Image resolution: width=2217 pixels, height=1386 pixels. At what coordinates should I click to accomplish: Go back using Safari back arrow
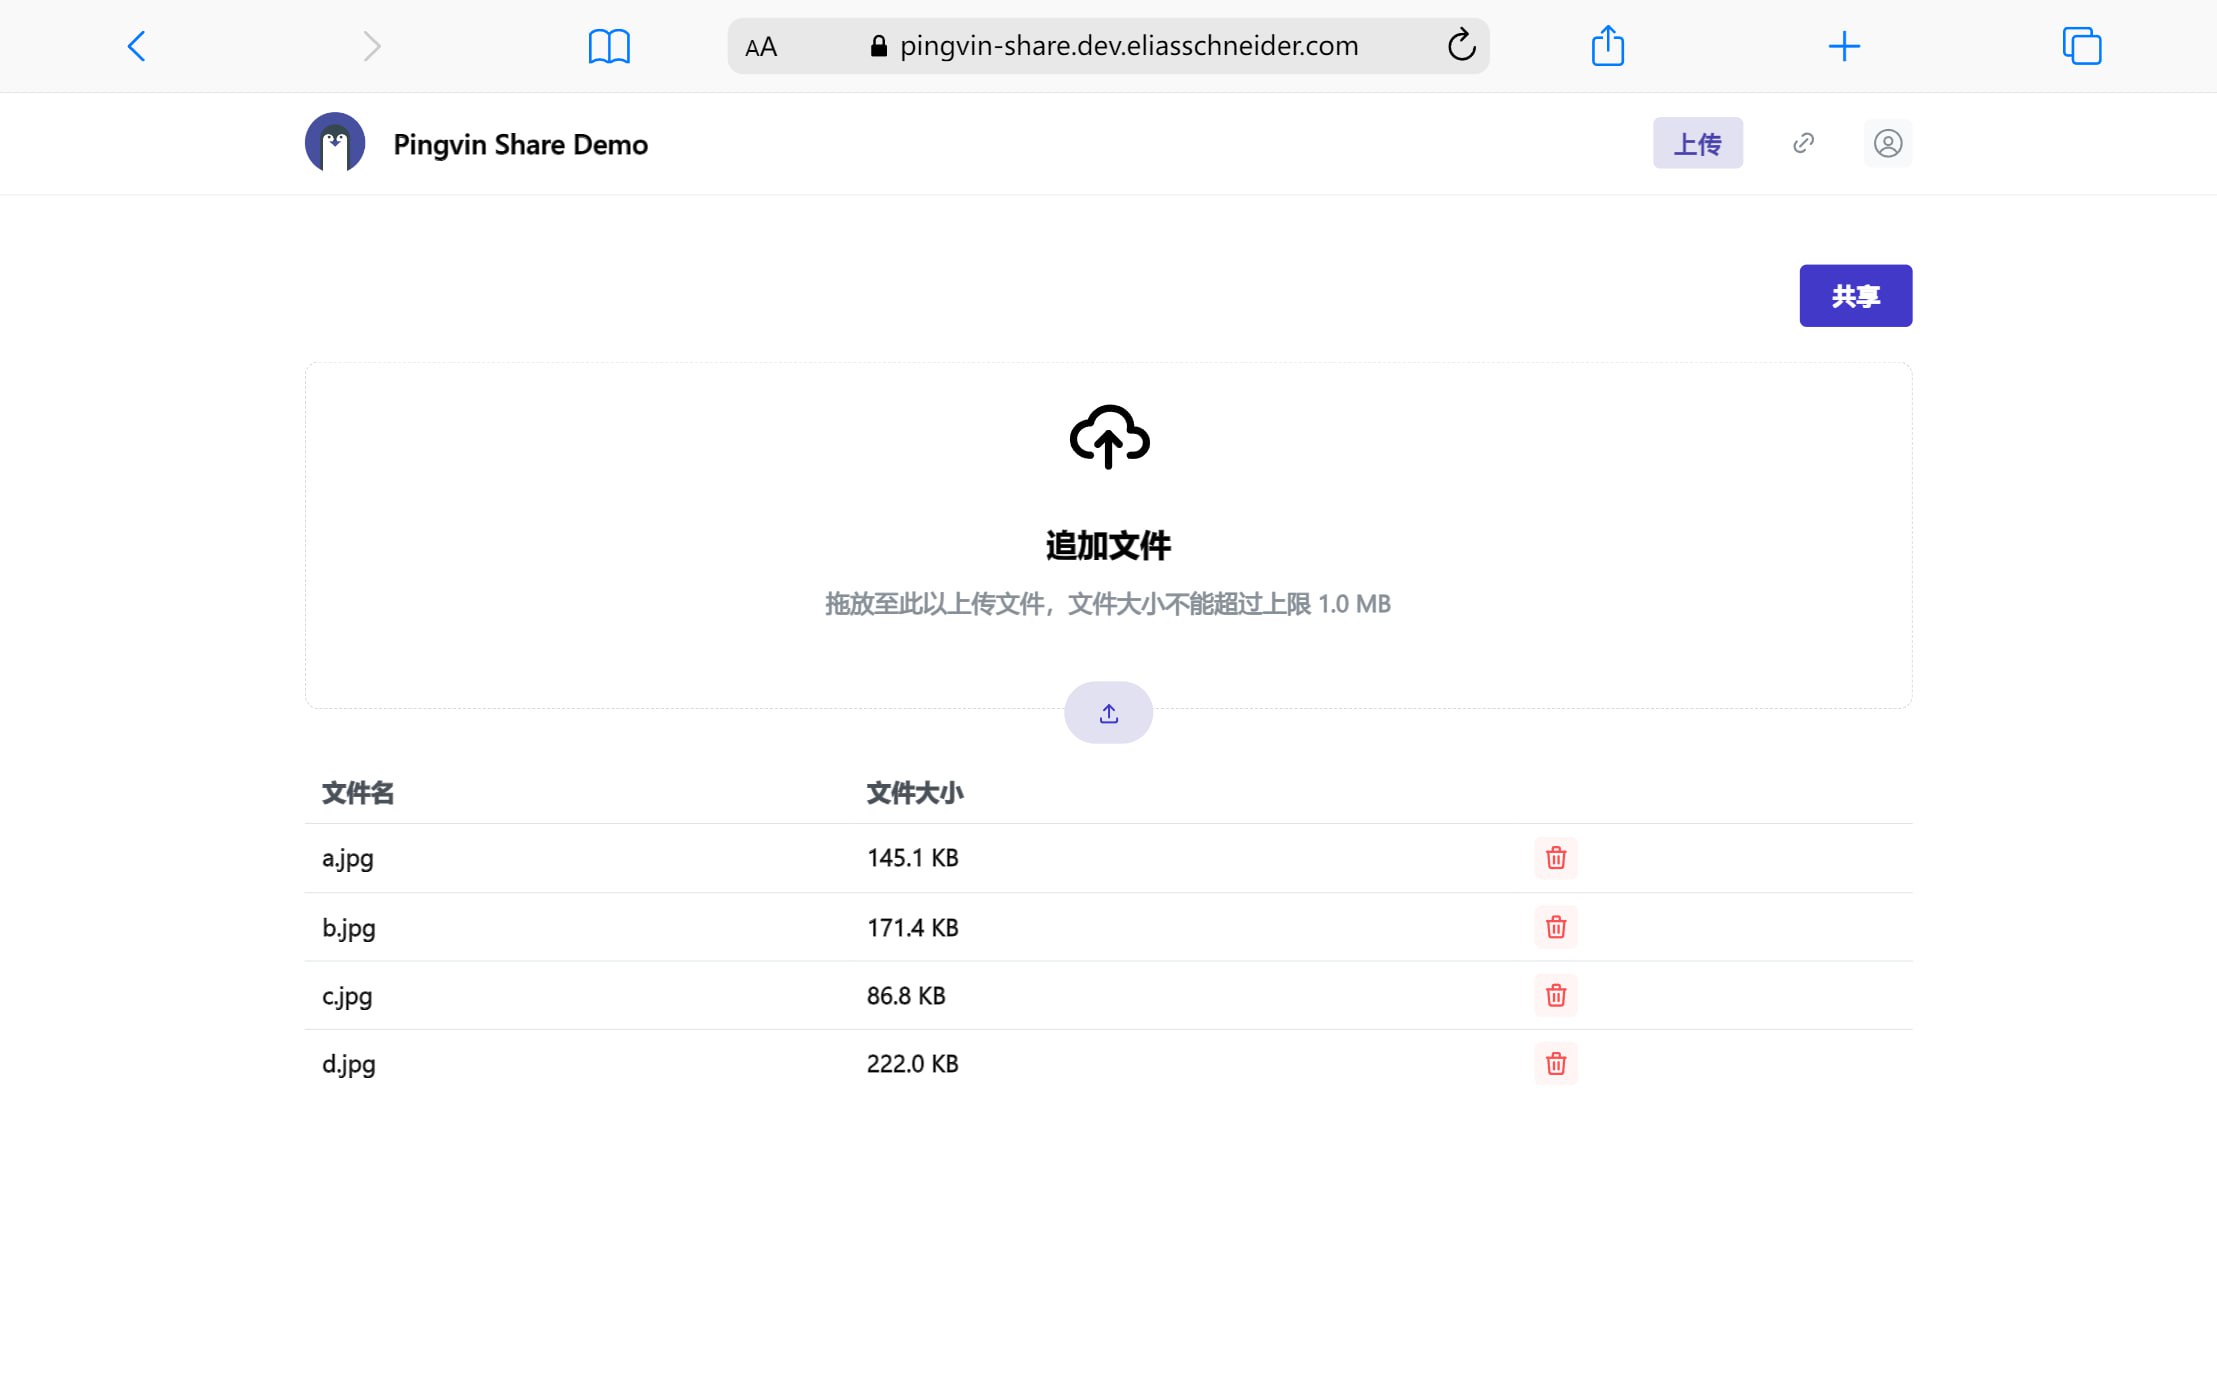pyautogui.click(x=137, y=46)
